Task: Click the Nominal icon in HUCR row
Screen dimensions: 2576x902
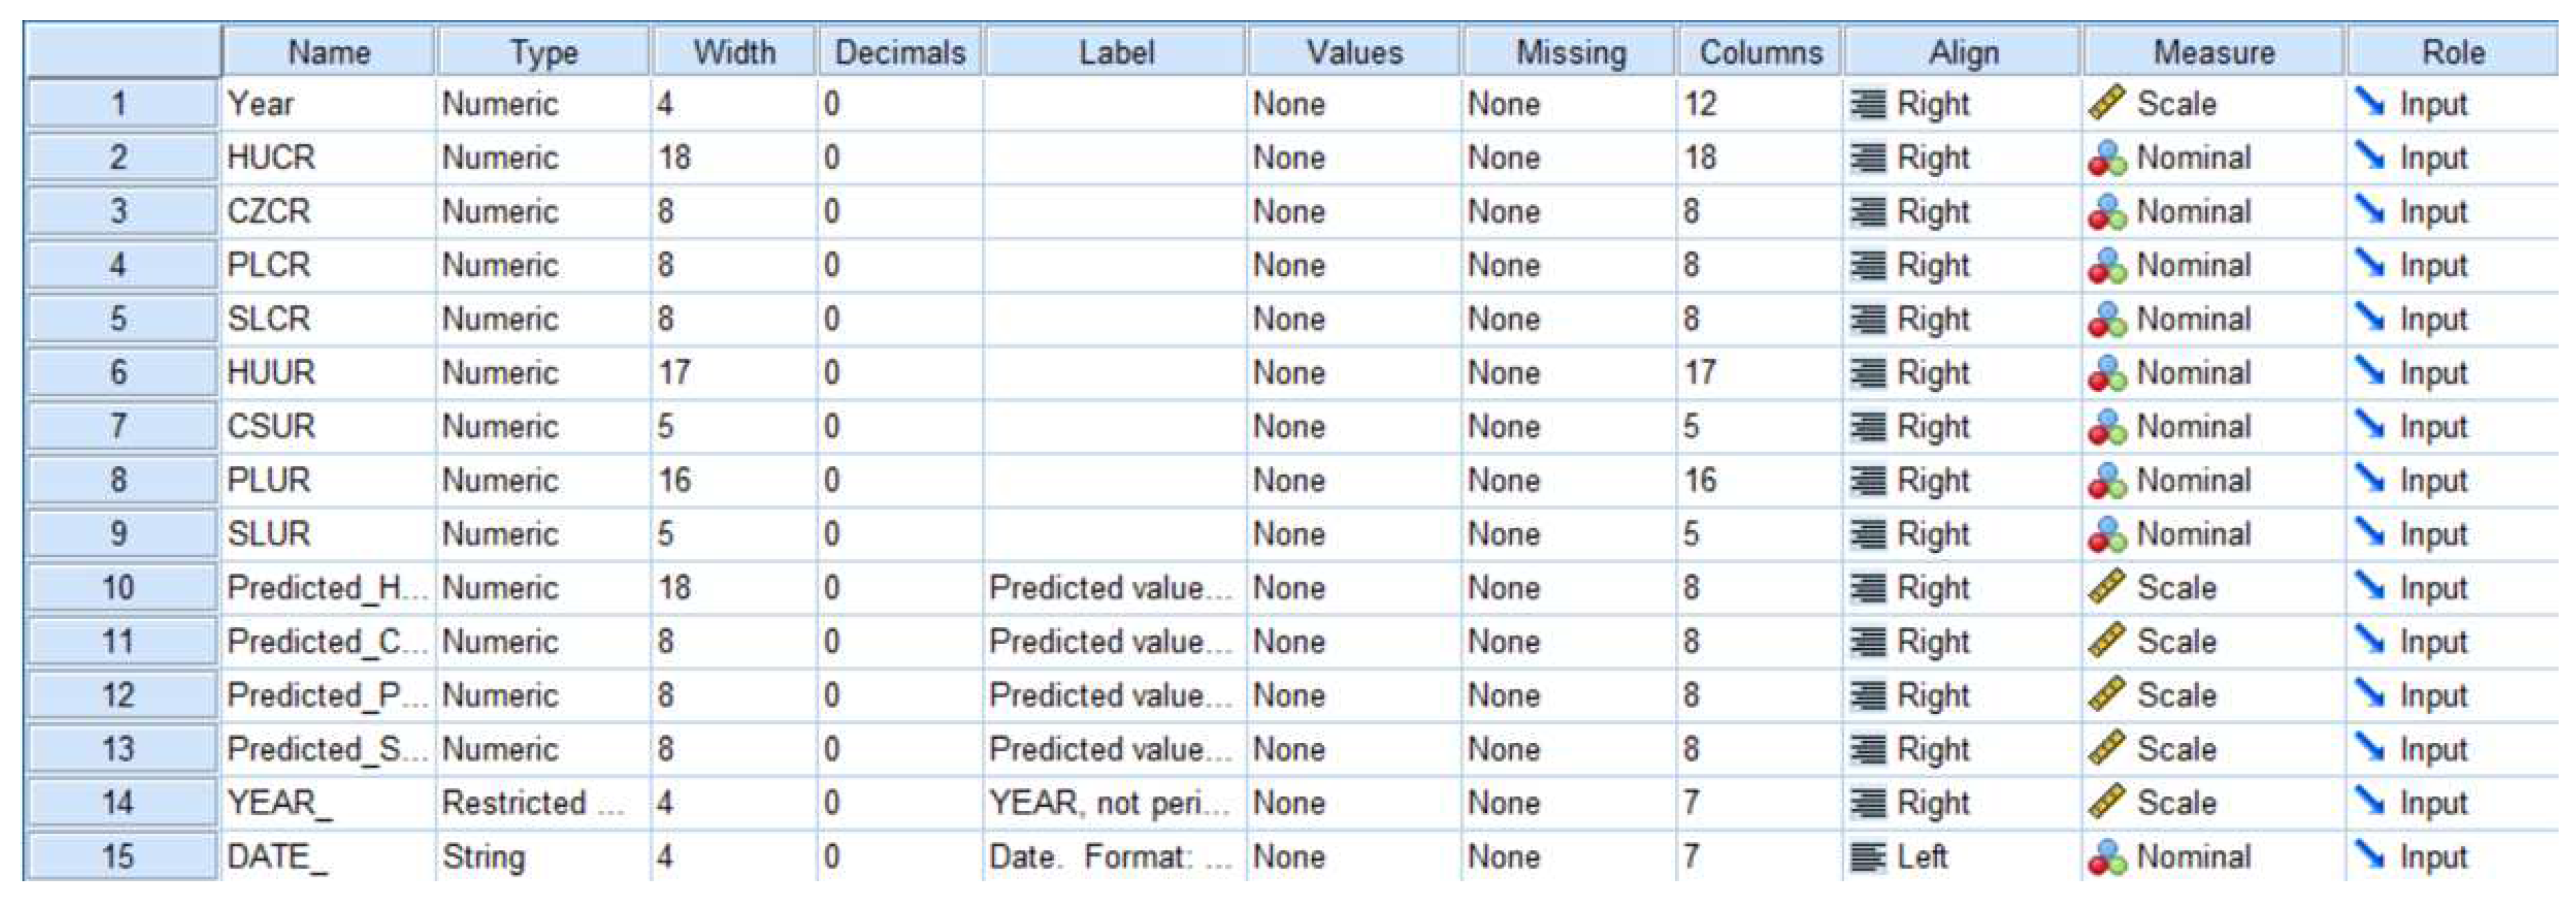Action: [2106, 158]
